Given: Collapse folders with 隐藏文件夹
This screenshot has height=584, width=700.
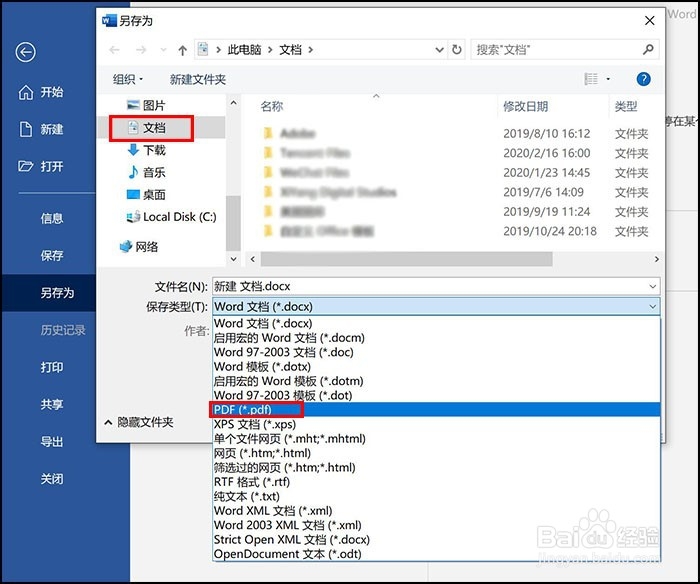Looking at the screenshot, I should tap(139, 422).
